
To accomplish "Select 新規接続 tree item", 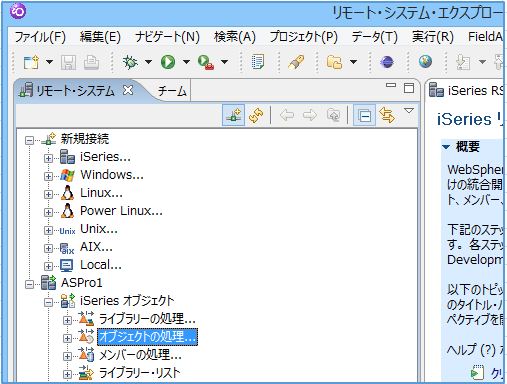I will point(85,139).
